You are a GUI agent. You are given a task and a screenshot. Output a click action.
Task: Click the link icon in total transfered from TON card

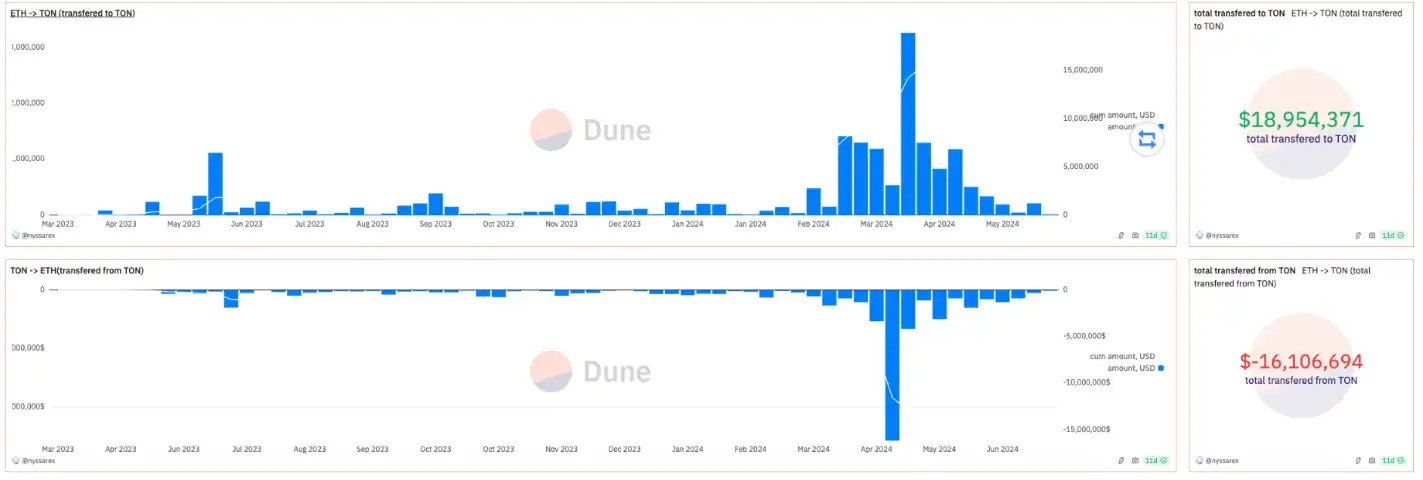click(x=1359, y=461)
